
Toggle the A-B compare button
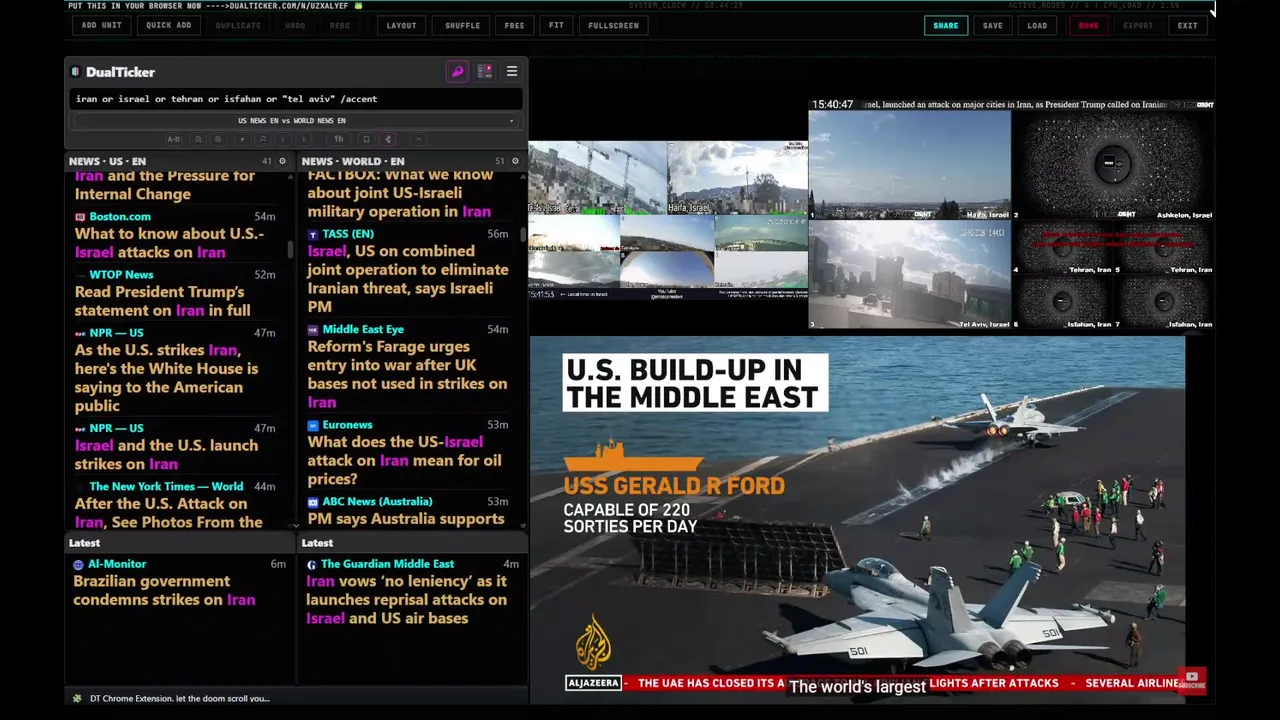point(174,139)
